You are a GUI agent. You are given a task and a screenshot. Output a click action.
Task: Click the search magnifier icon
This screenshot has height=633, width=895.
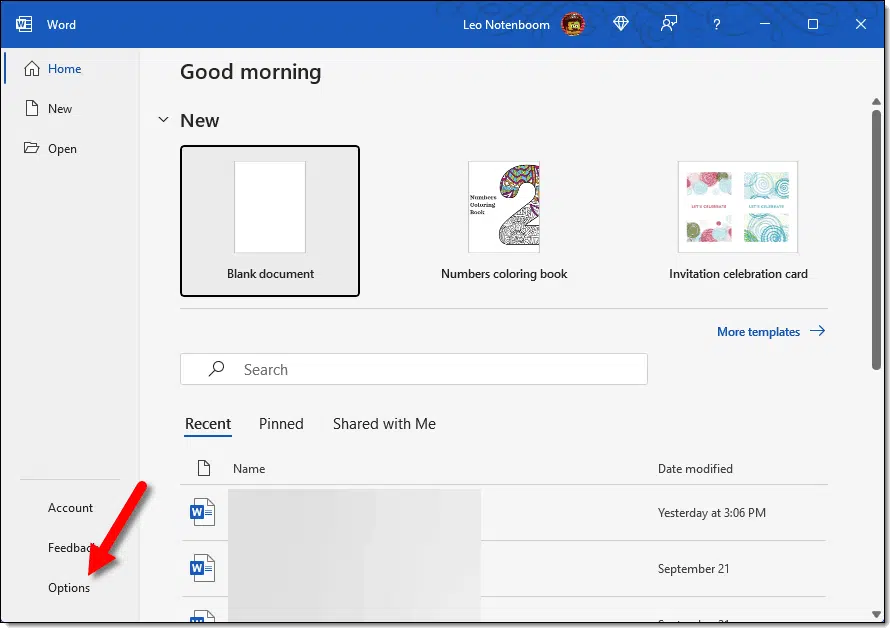(216, 369)
